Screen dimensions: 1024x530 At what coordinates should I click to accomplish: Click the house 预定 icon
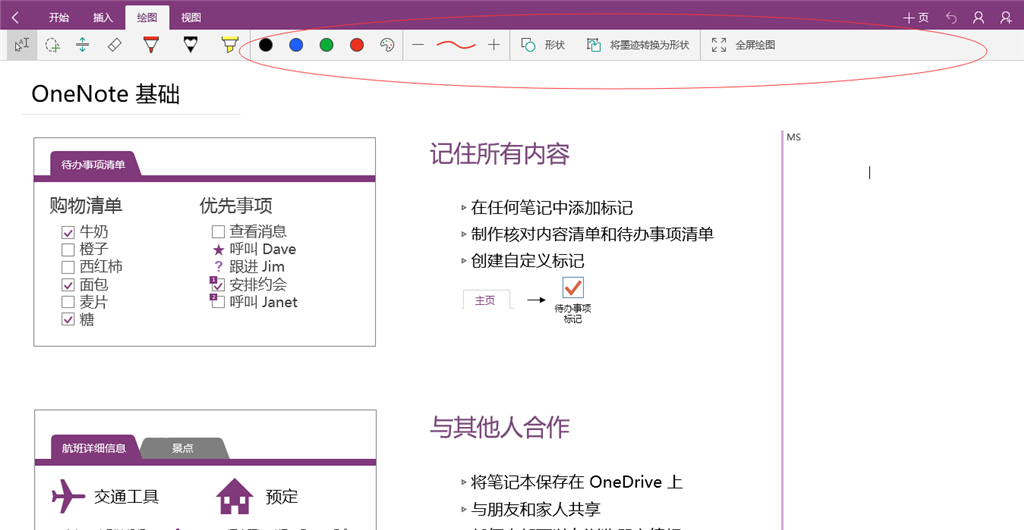[x=234, y=496]
